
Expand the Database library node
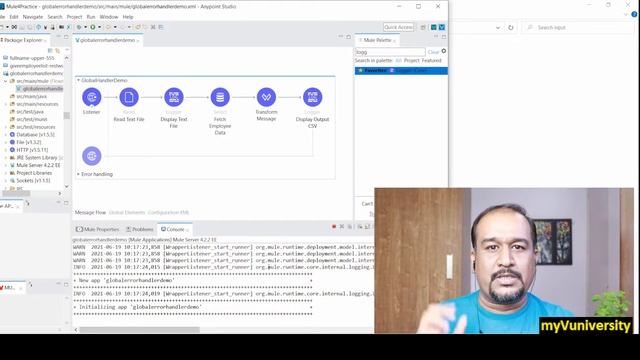pos(6,134)
